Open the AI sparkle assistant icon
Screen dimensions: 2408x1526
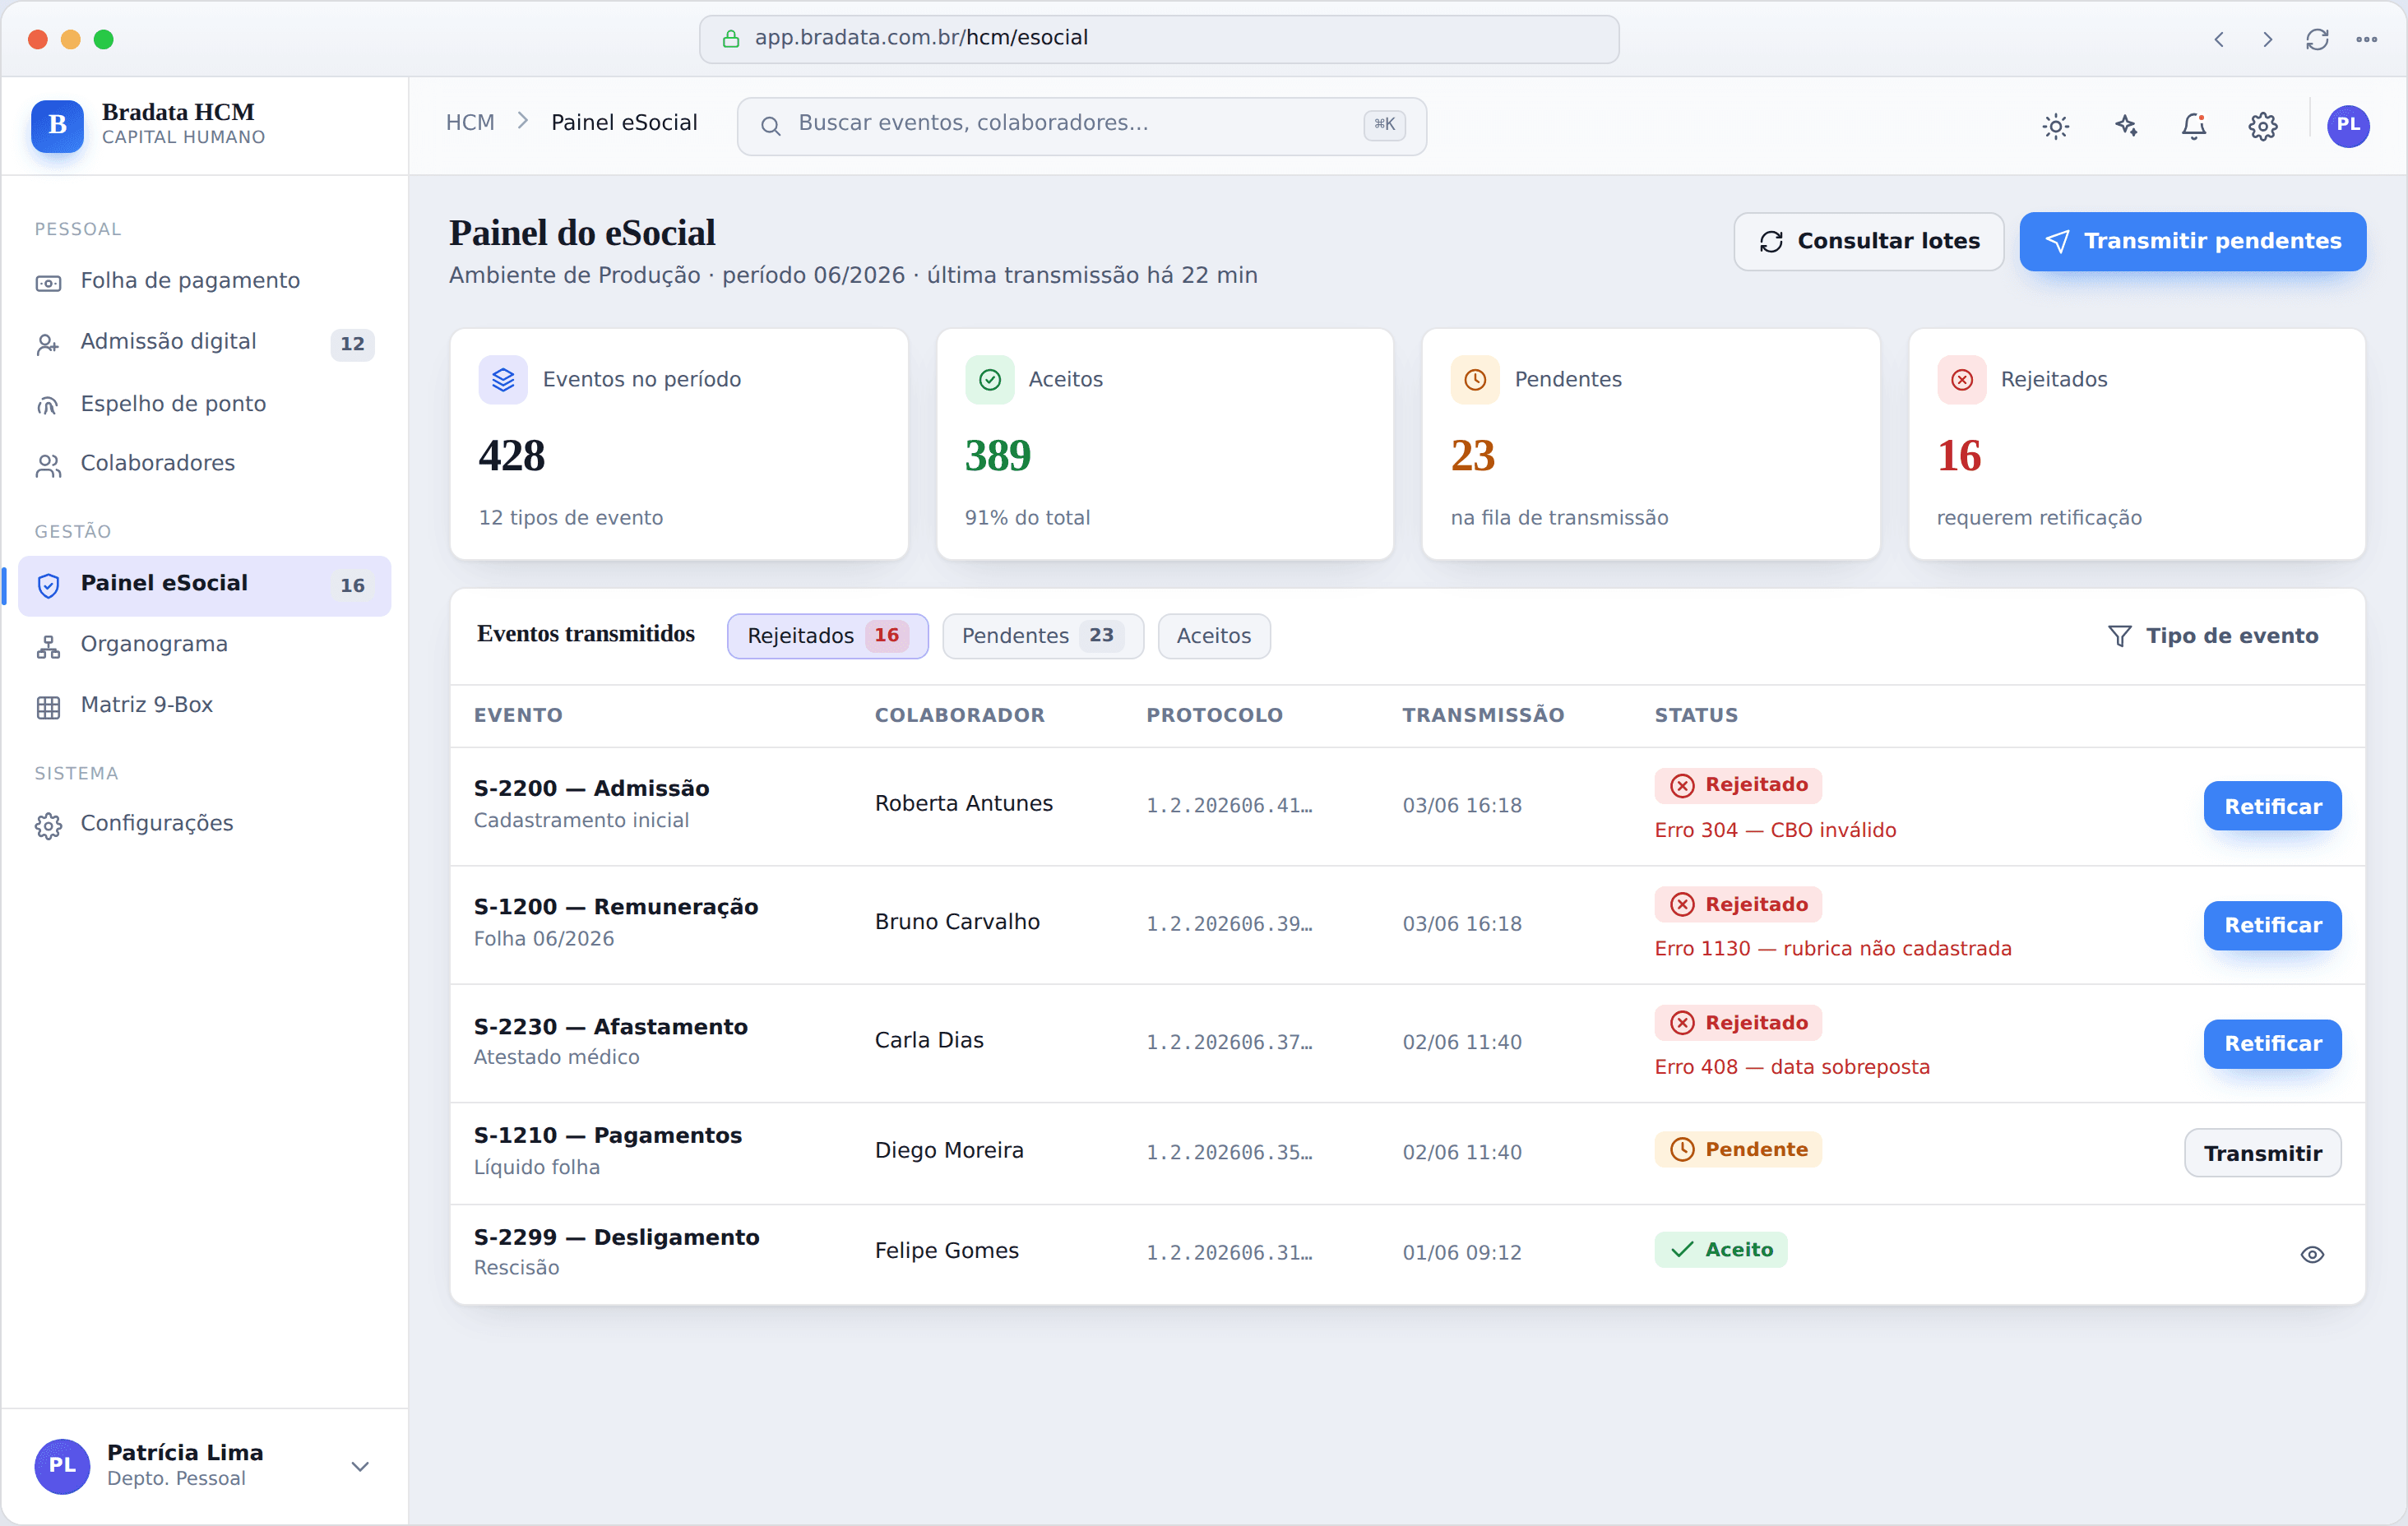pos(2124,126)
